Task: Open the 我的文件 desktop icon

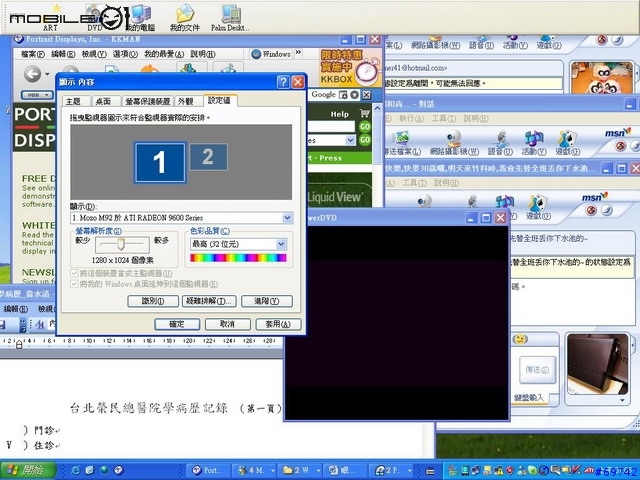Action: [185, 18]
